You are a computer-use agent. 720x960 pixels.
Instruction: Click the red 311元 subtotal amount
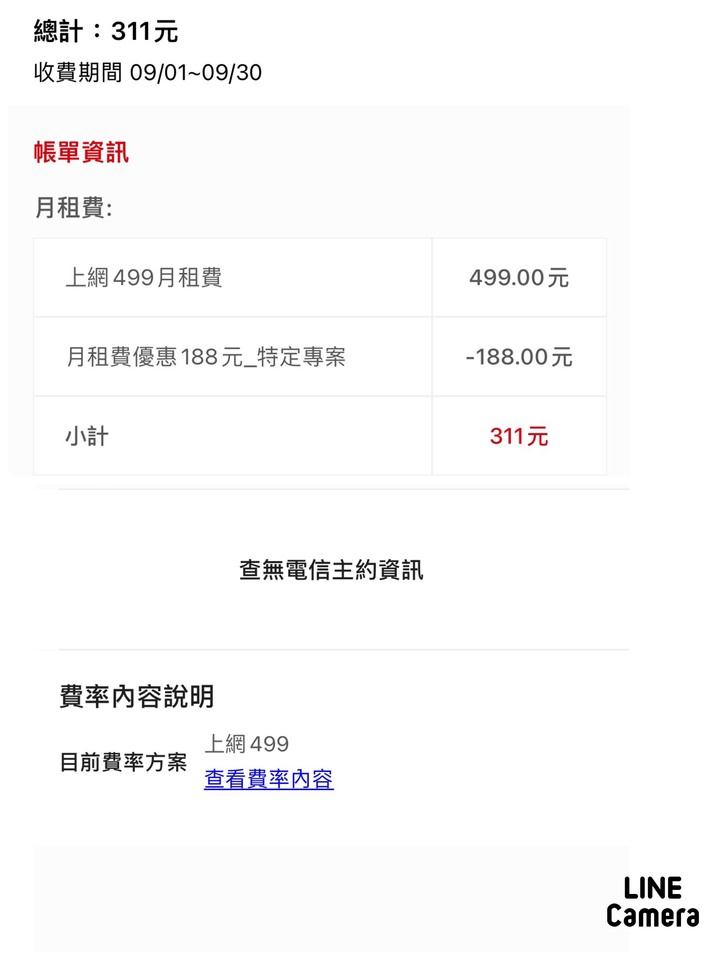tap(519, 436)
